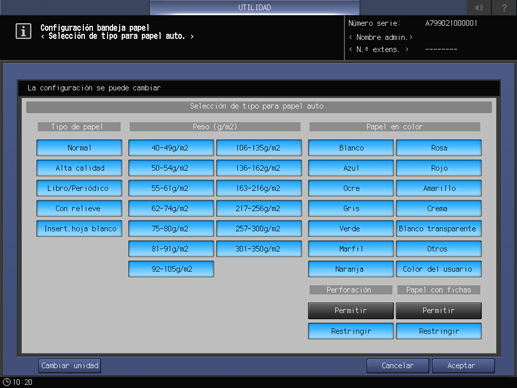The image size is (517, 388).
Task: Set Perforación to Permitir
Action: (x=351, y=311)
